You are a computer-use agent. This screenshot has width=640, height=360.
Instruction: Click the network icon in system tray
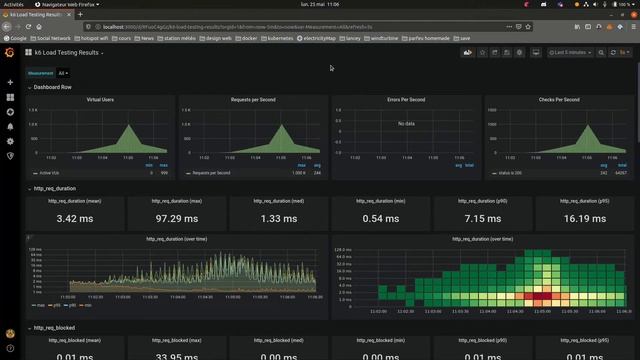click(x=586, y=4)
